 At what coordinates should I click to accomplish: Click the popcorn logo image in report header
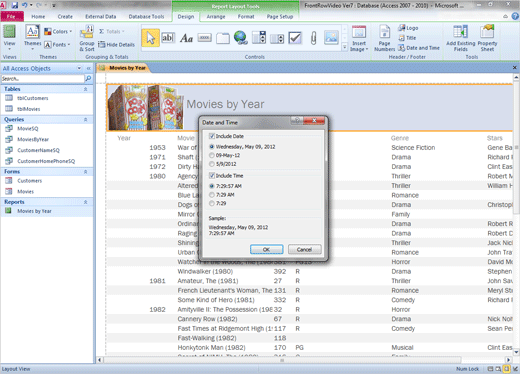coord(145,107)
